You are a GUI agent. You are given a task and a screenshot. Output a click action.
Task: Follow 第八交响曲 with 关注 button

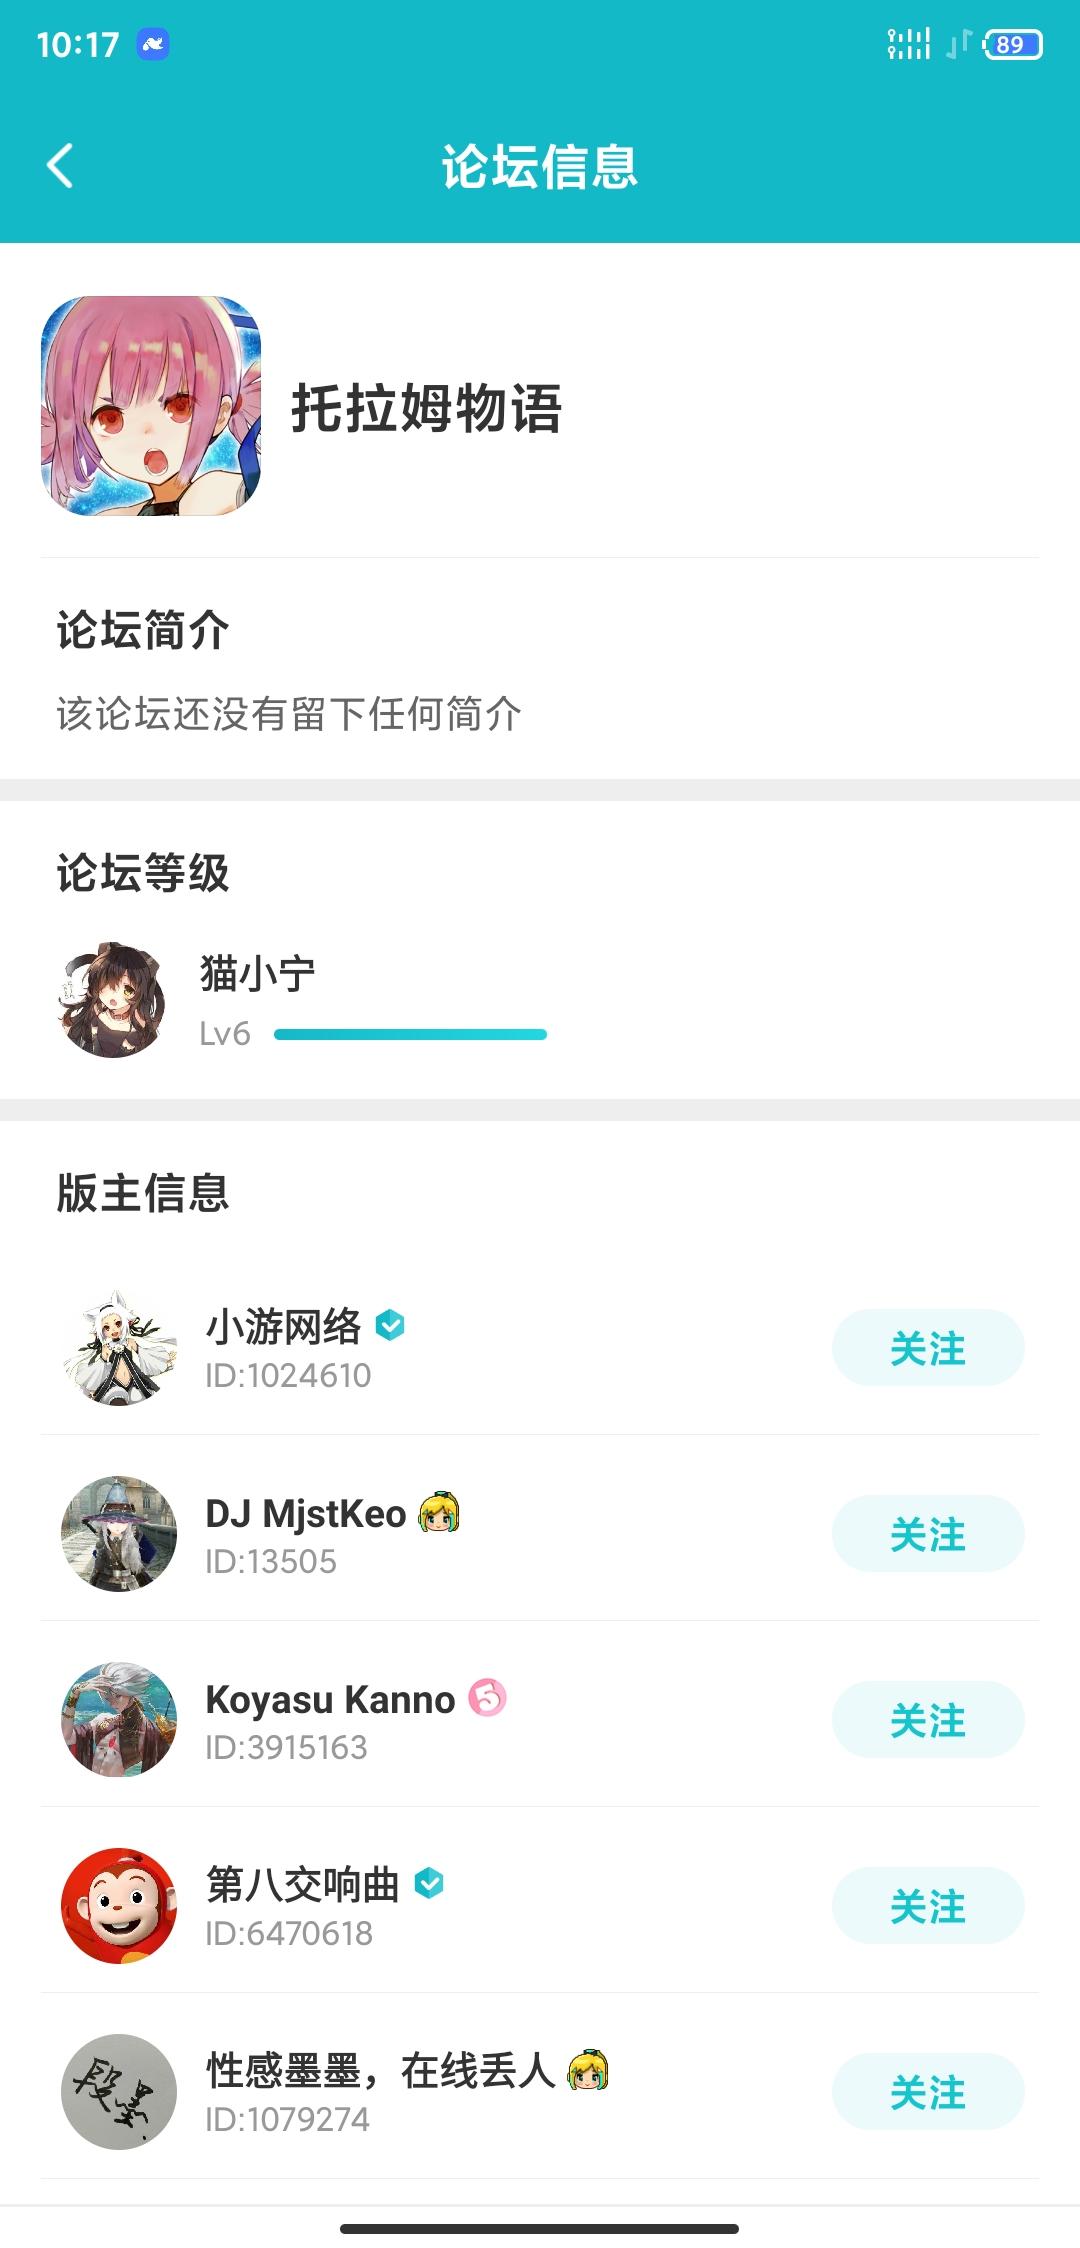pyautogui.click(x=927, y=1906)
